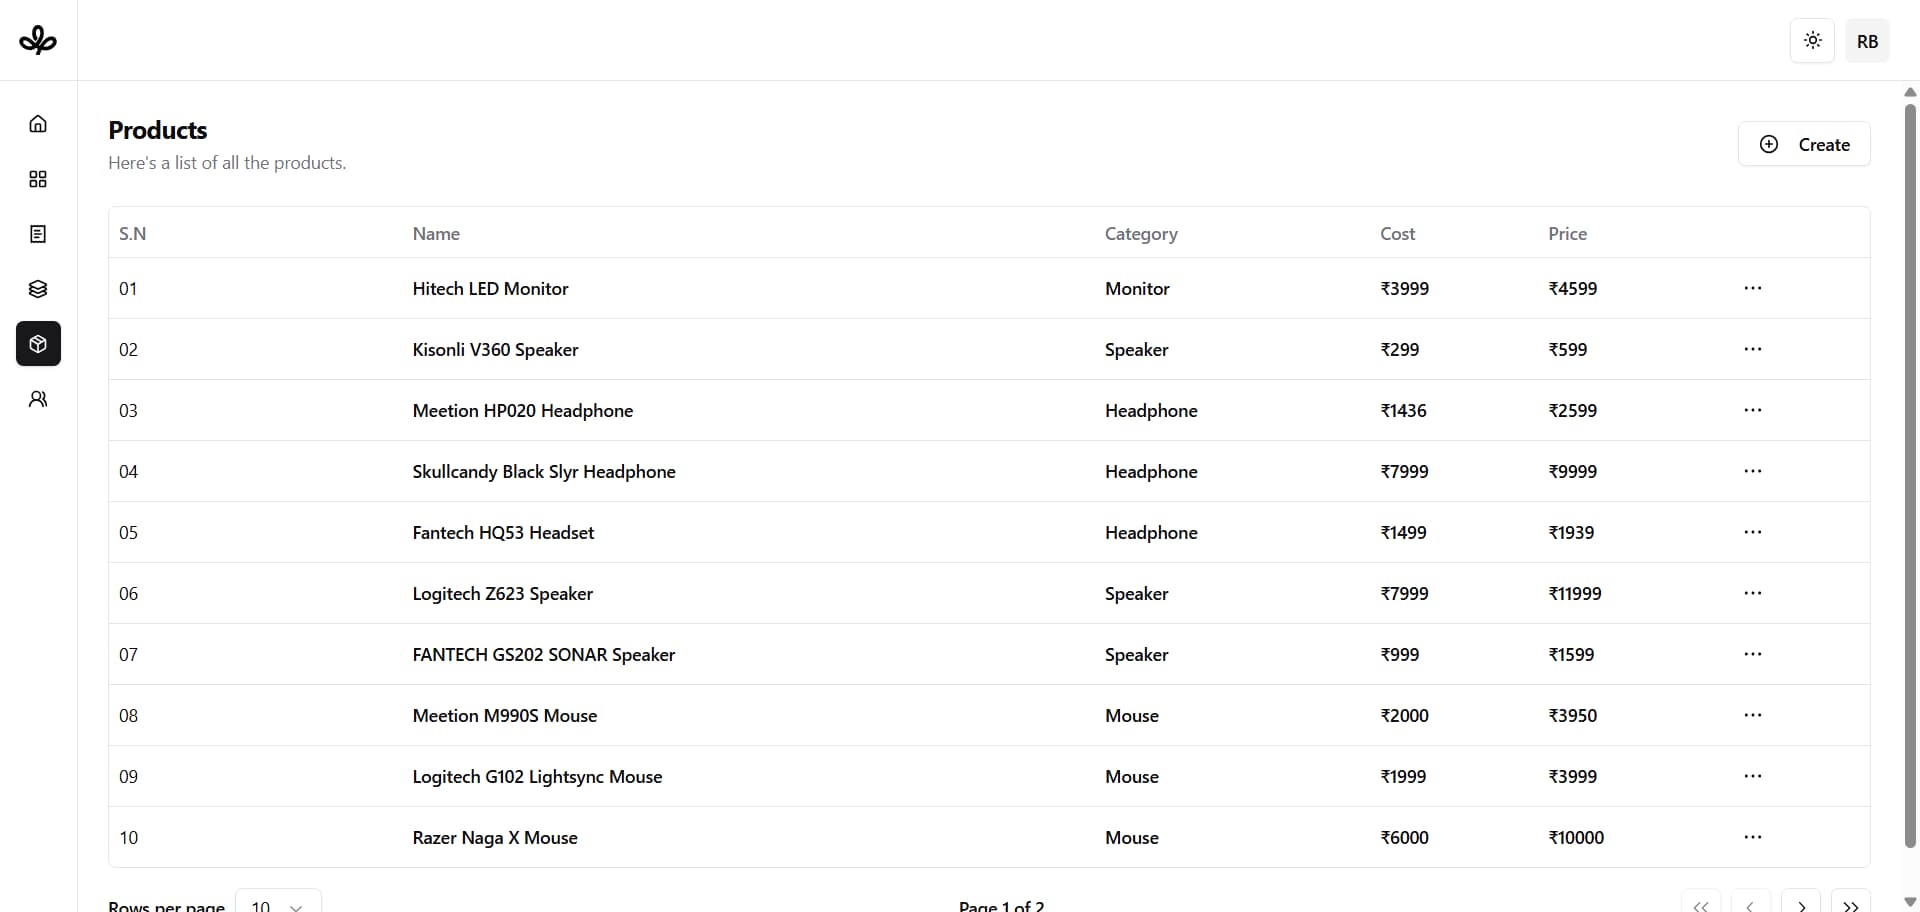
Task: Click the ₹10000 price cell
Action: [1576, 837]
